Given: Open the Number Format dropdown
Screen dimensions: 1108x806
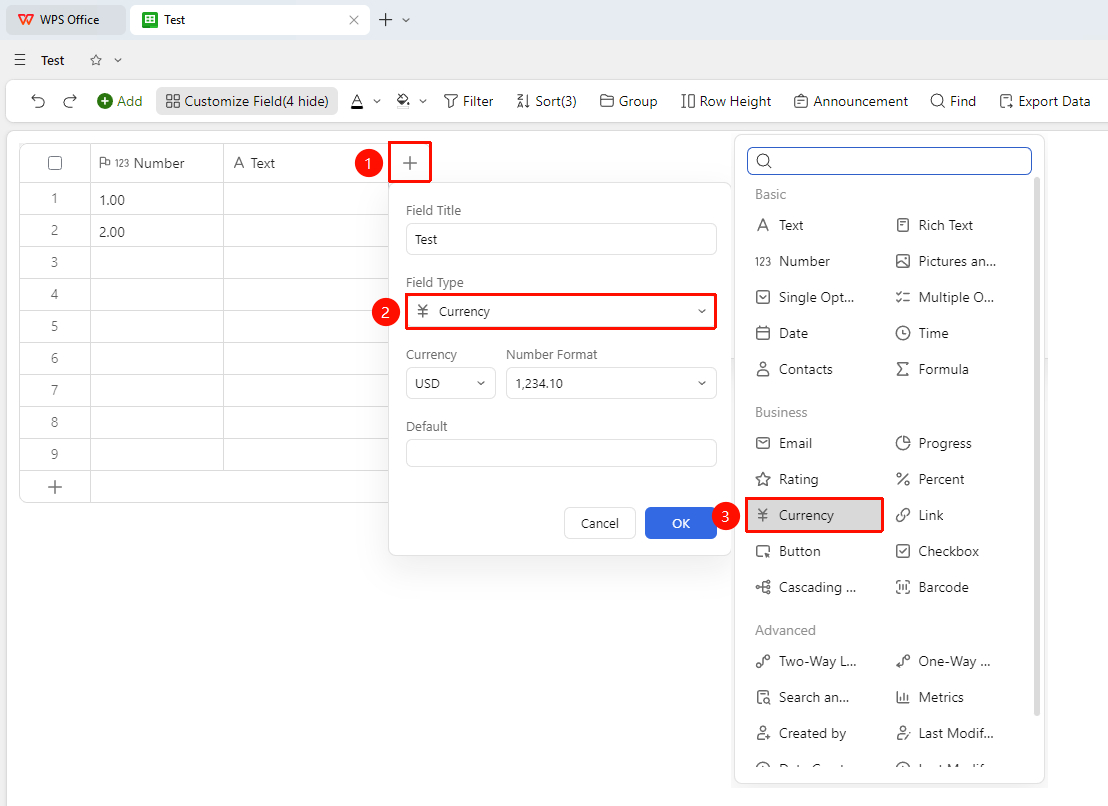Looking at the screenshot, I should 611,384.
